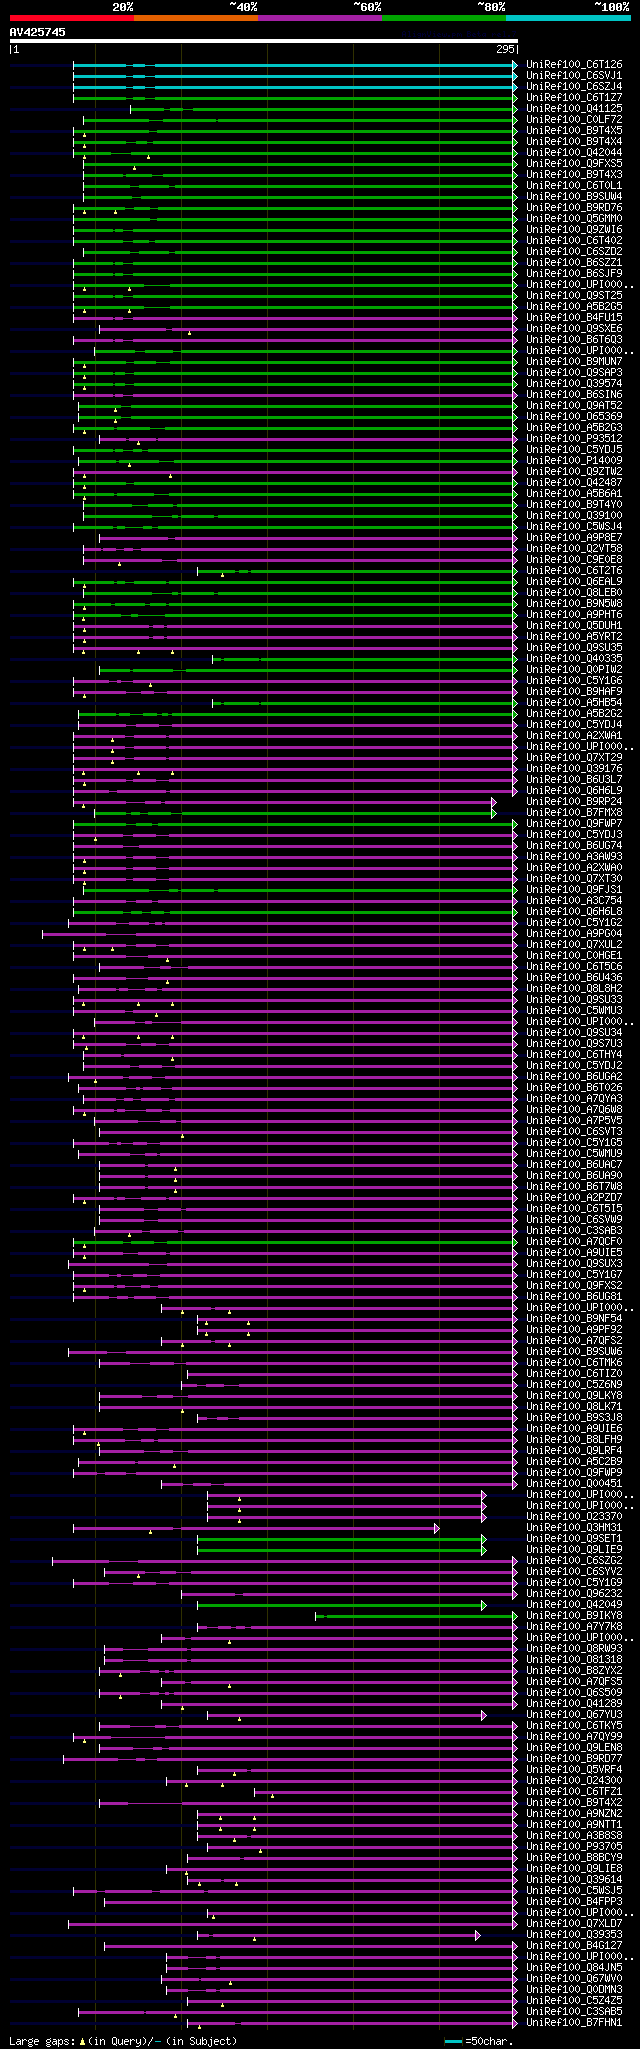Open hit UniRef100_C6SVJ1
The height and width of the screenshot is (2049, 640).
[x=574, y=76]
